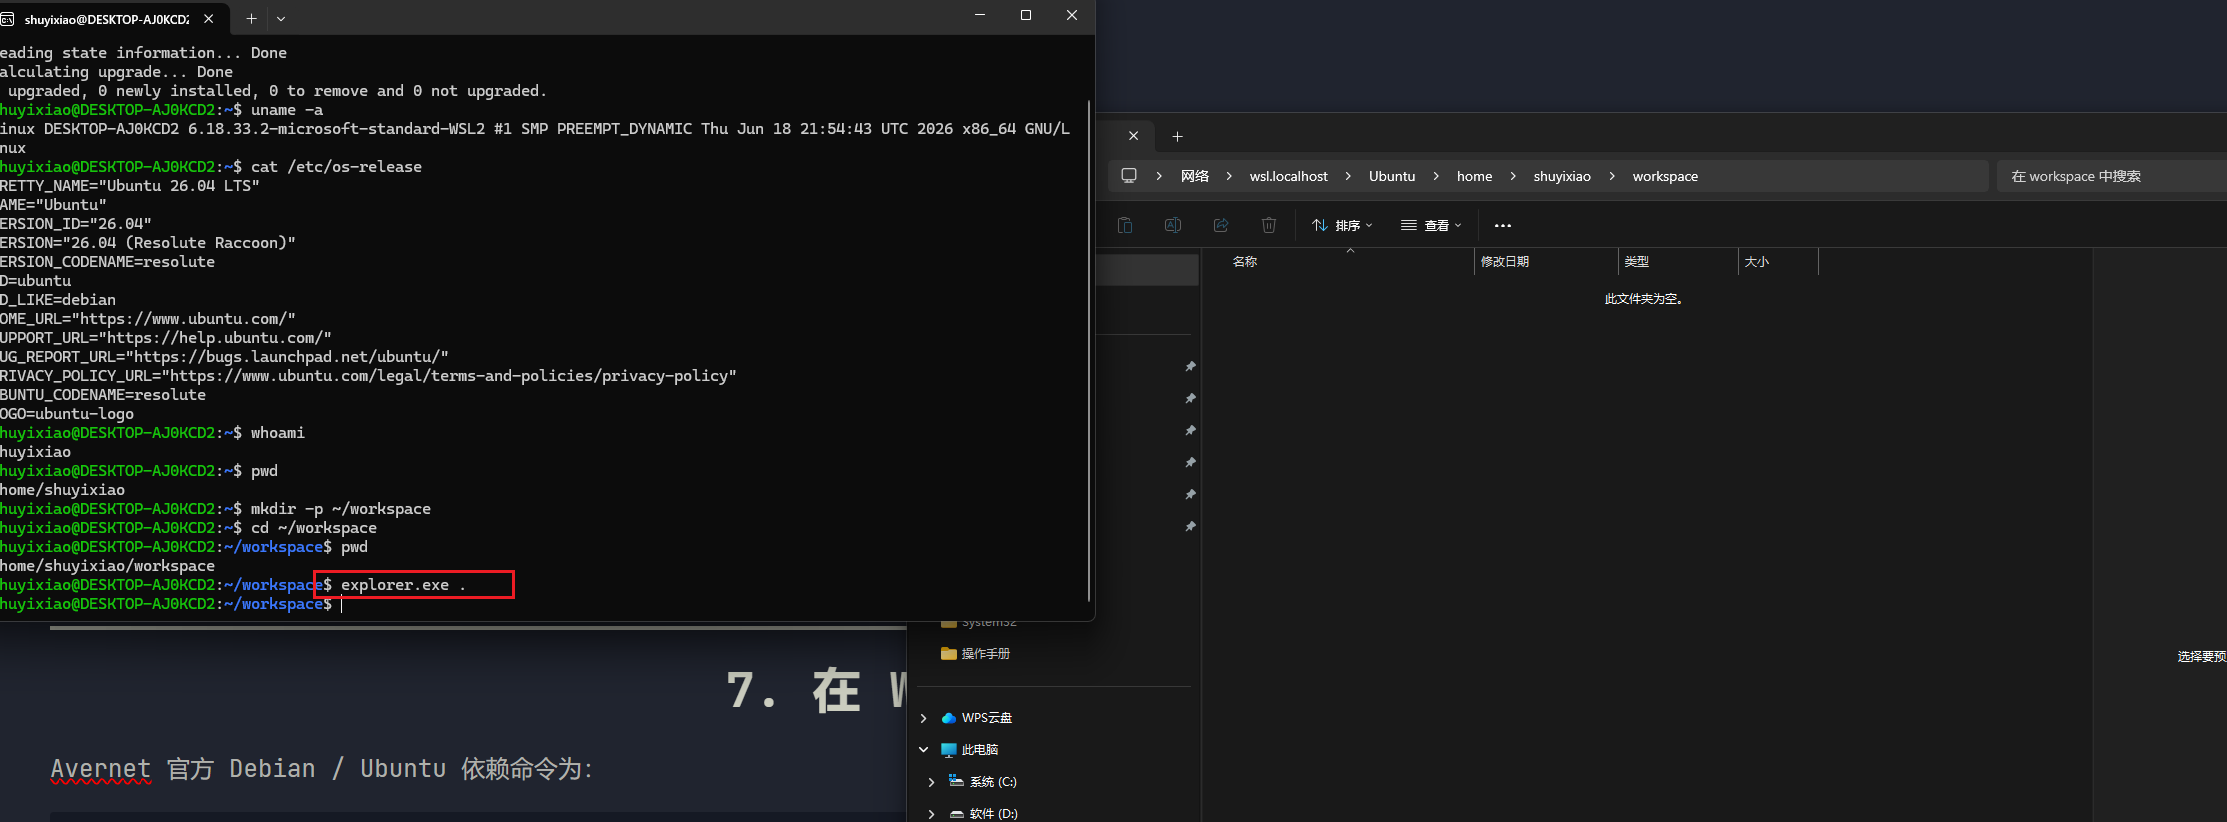Add a new File Explorer tab
2227x822 pixels.
tap(1177, 136)
